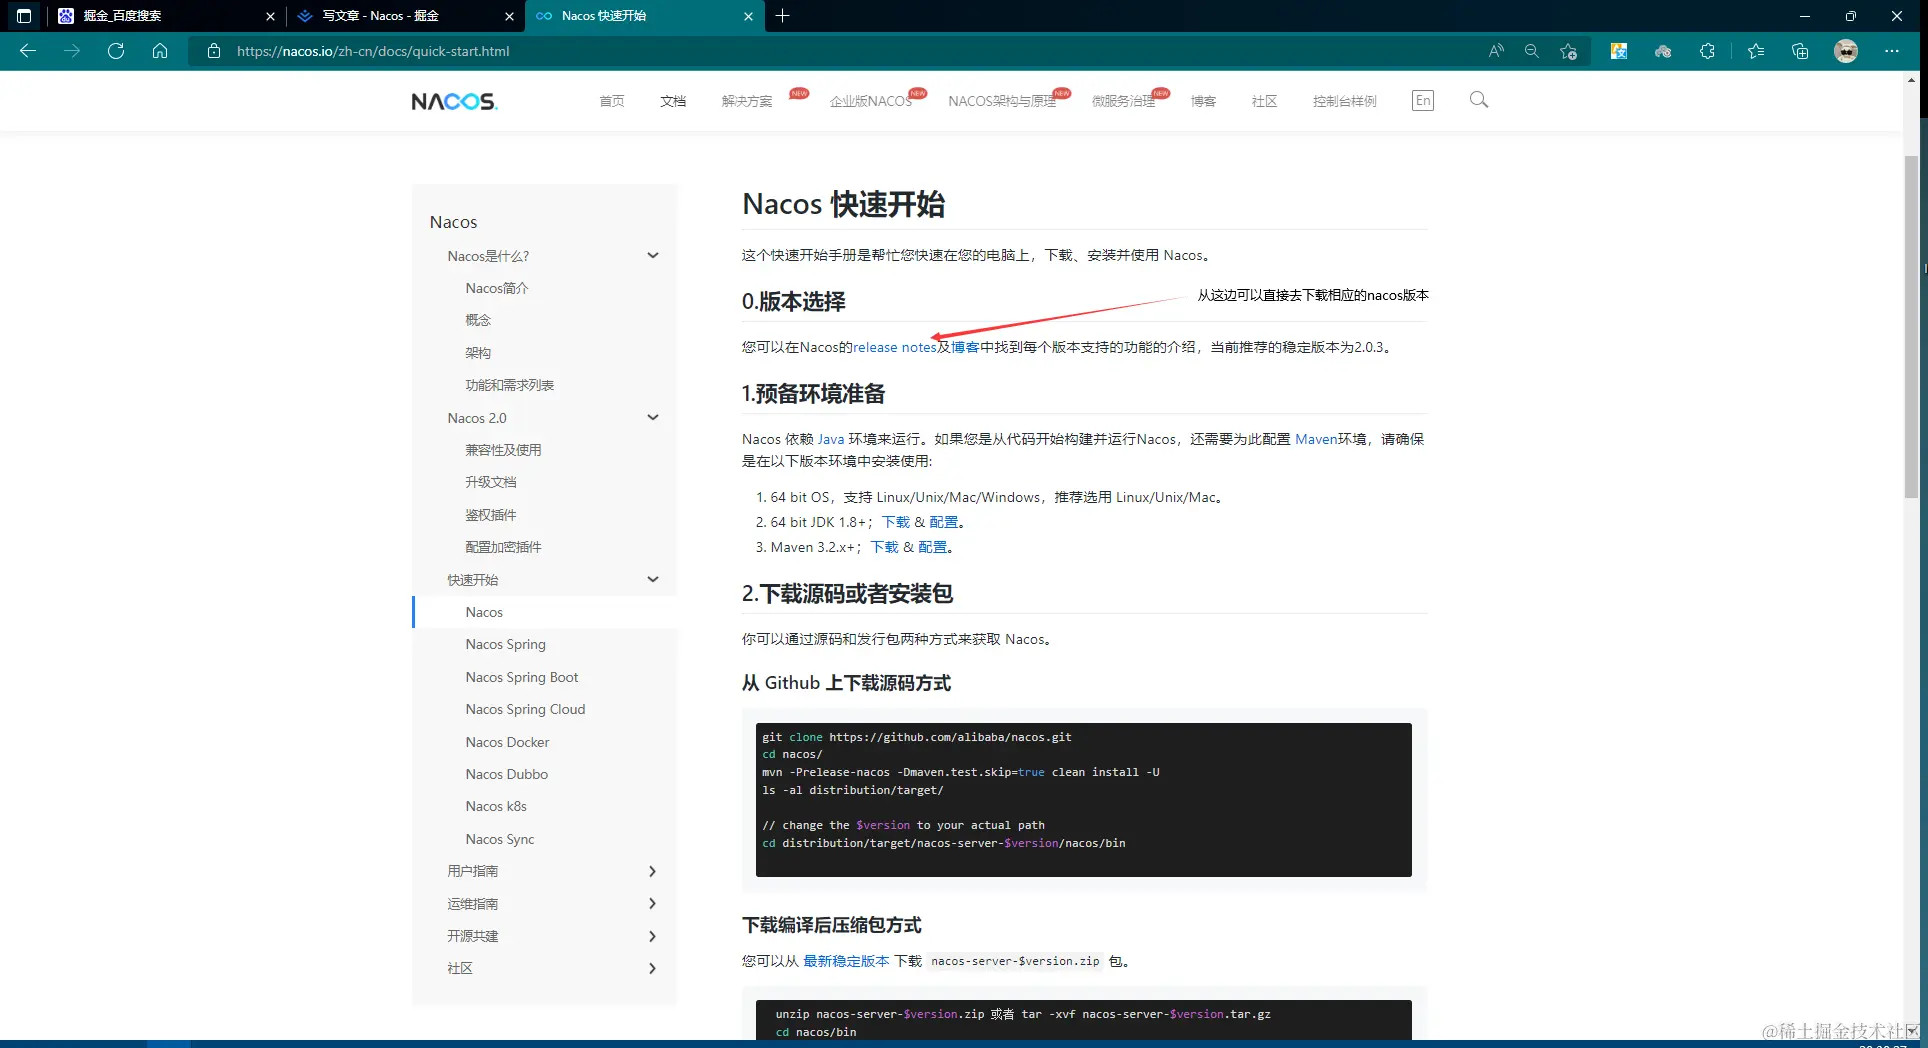Open the Maven link in prerequisites
This screenshot has width=1928, height=1048.
(x=1316, y=439)
